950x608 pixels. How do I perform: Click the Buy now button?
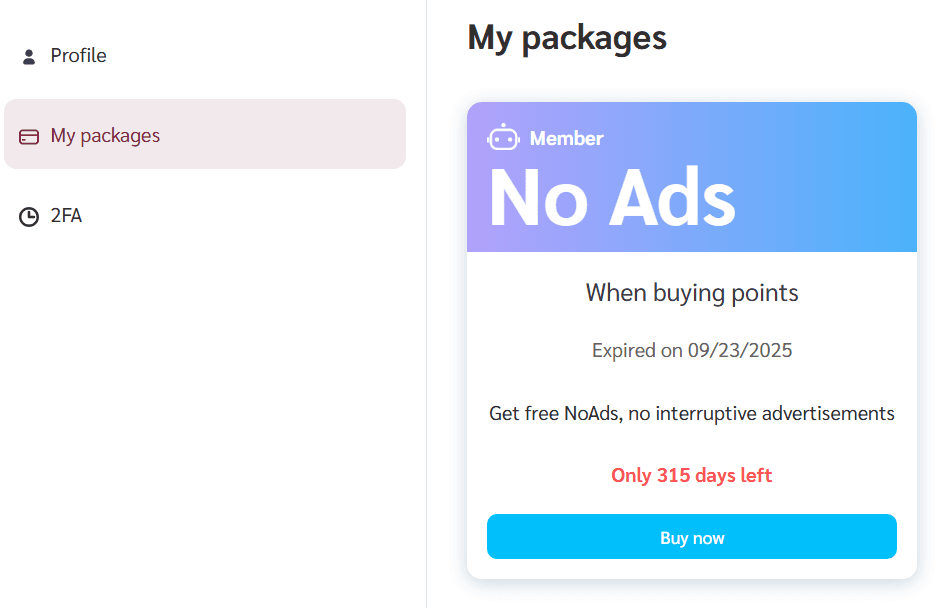[x=691, y=537]
